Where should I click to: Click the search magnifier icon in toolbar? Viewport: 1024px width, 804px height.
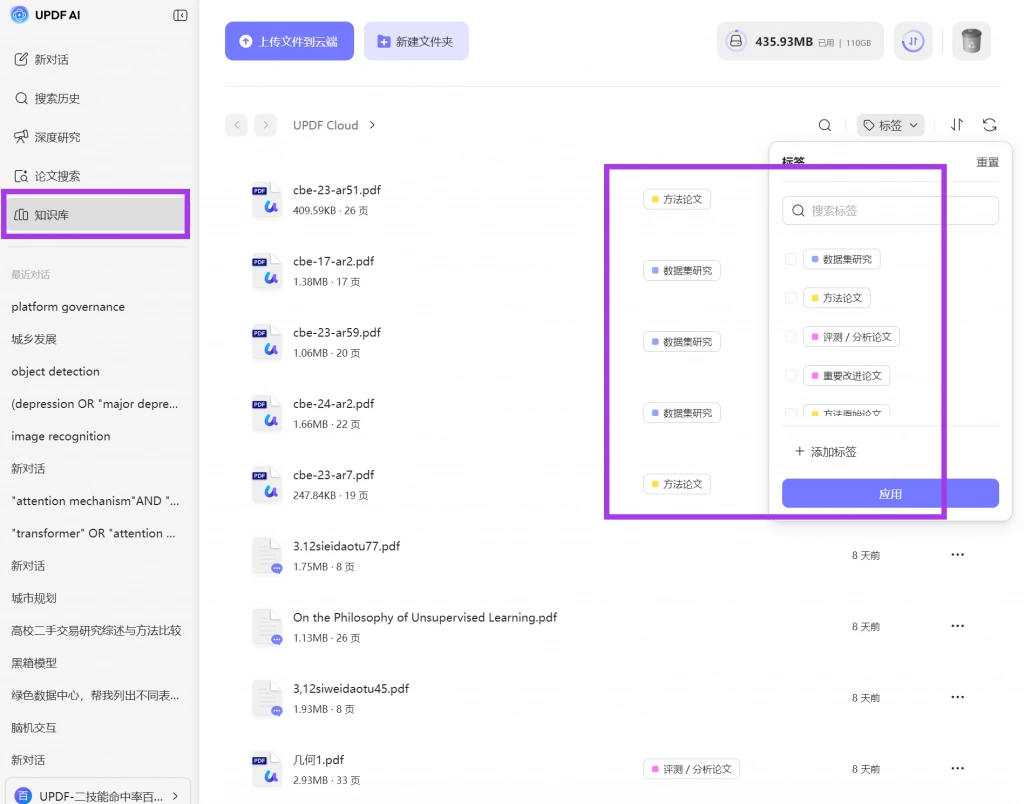[825, 125]
